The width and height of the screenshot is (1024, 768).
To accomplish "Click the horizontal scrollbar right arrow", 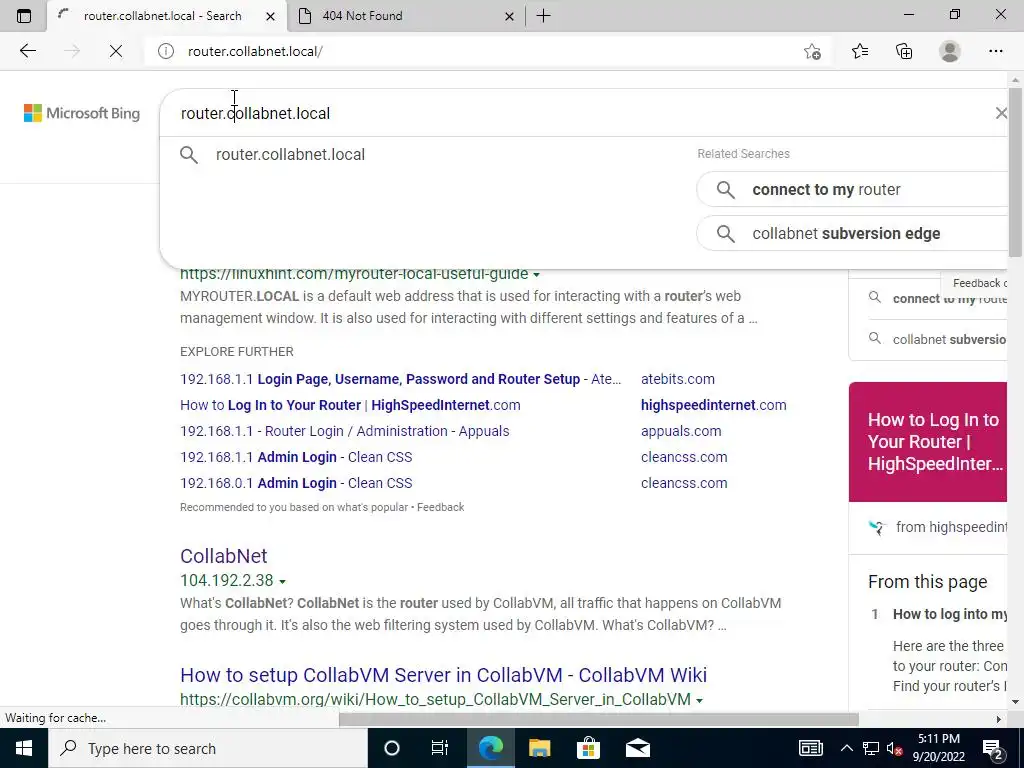I will pos(998,719).
